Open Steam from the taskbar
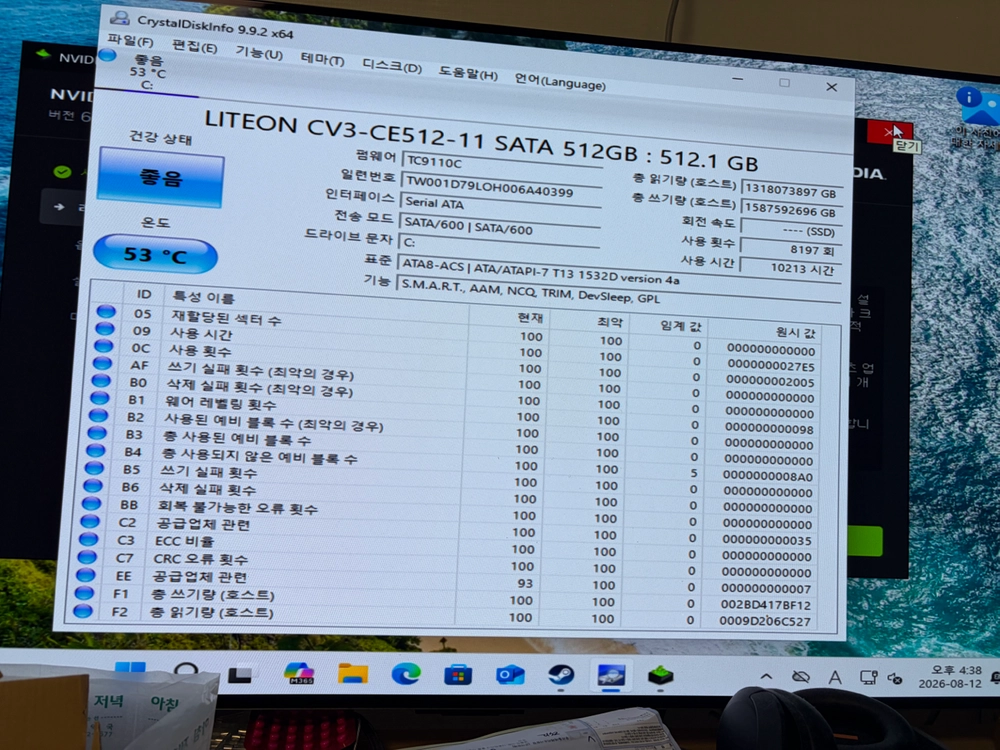The width and height of the screenshot is (1000, 750). point(561,675)
